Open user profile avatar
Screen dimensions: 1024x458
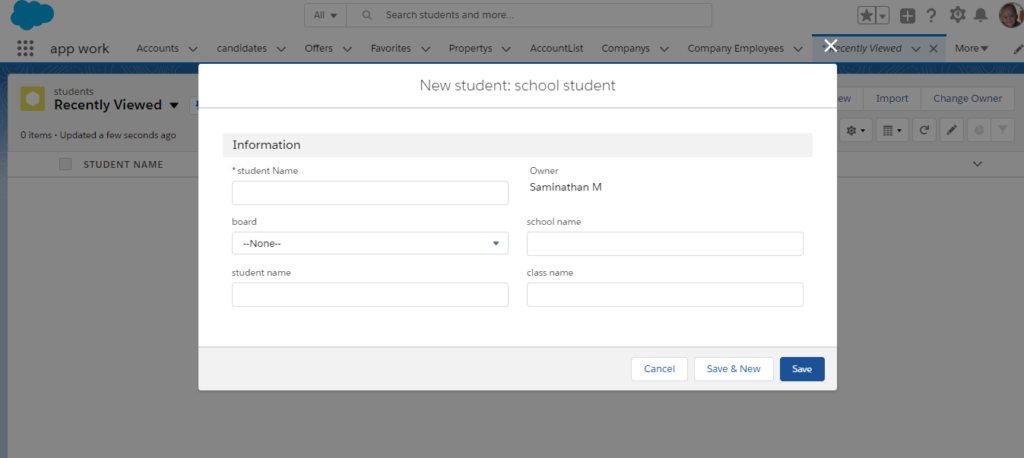(x=1010, y=15)
